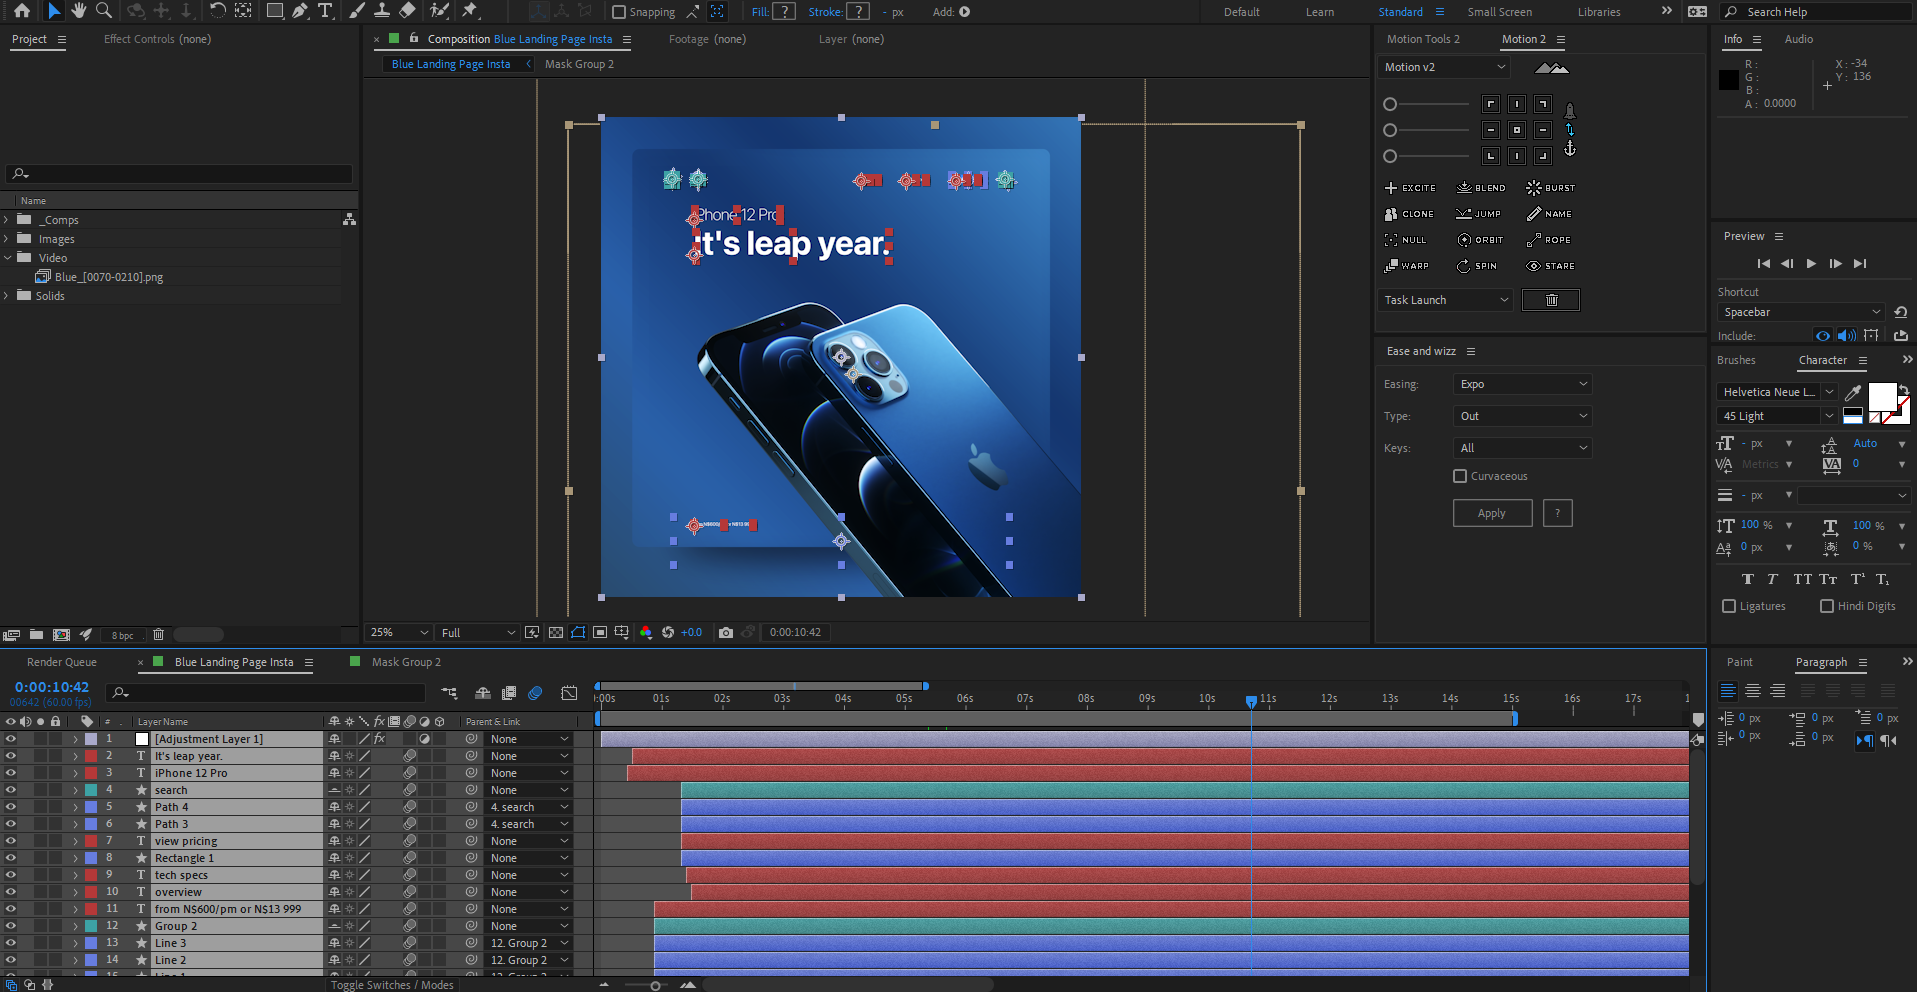Viewport: 1917px width, 992px height.
Task: Open the Easing dropdown set to Expo
Action: point(1521,384)
